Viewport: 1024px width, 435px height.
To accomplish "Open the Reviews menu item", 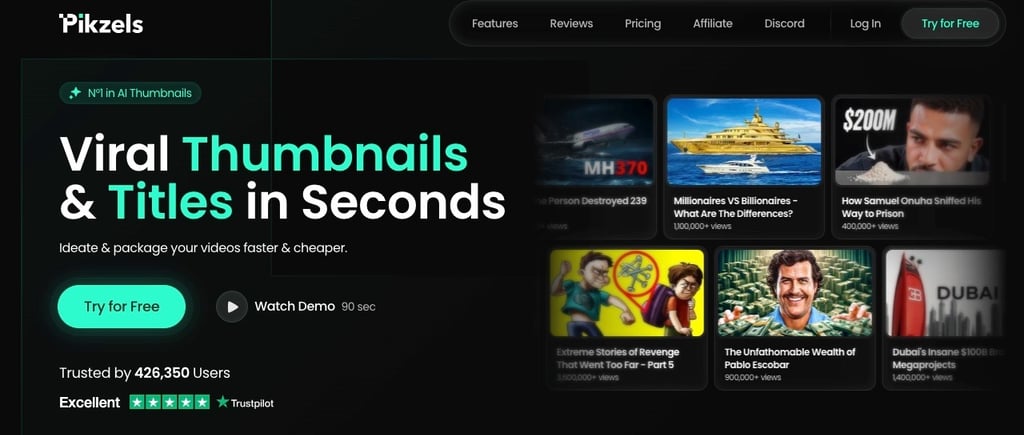I will click(x=571, y=24).
